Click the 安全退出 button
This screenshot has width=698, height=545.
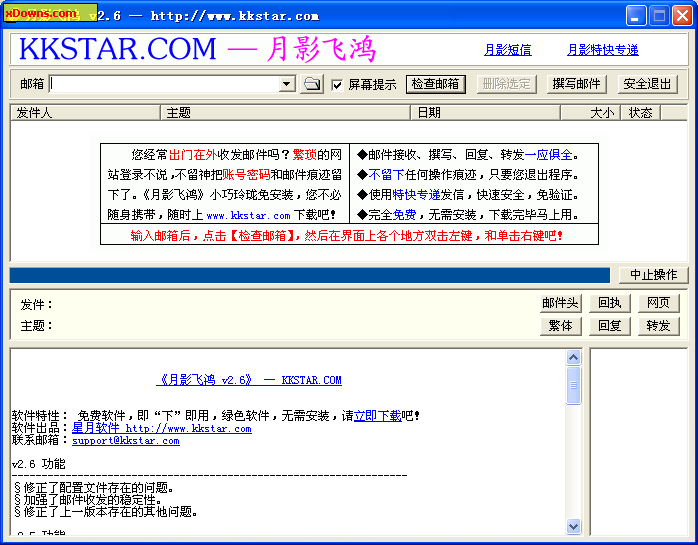[x=647, y=84]
